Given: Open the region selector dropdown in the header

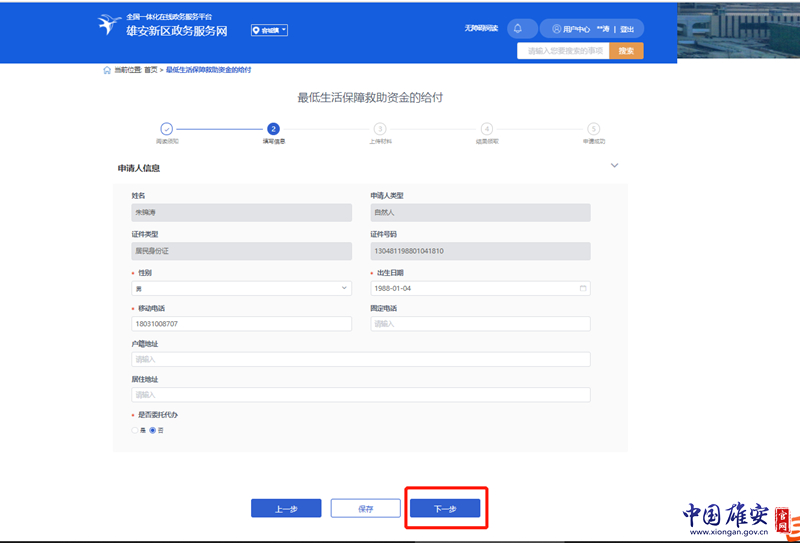Looking at the screenshot, I should click(x=269, y=30).
